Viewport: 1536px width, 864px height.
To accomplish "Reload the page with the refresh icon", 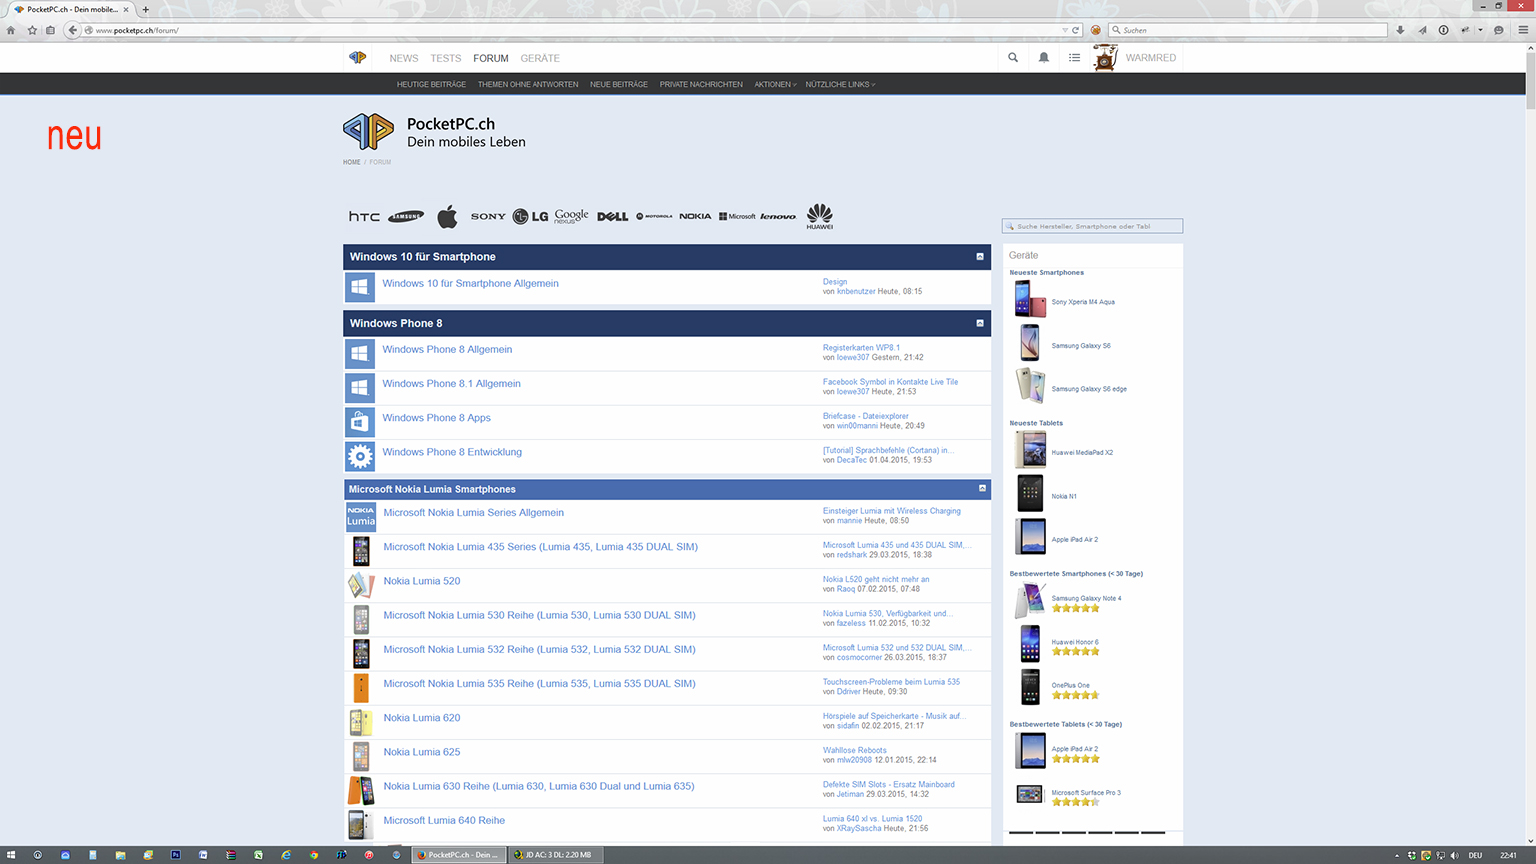I will [1076, 30].
